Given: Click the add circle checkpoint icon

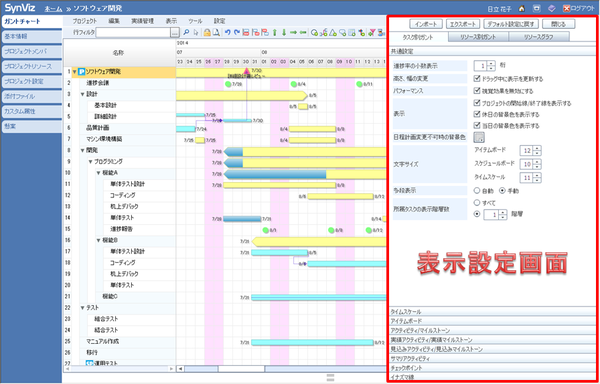Looking at the screenshot, I should (314, 33).
